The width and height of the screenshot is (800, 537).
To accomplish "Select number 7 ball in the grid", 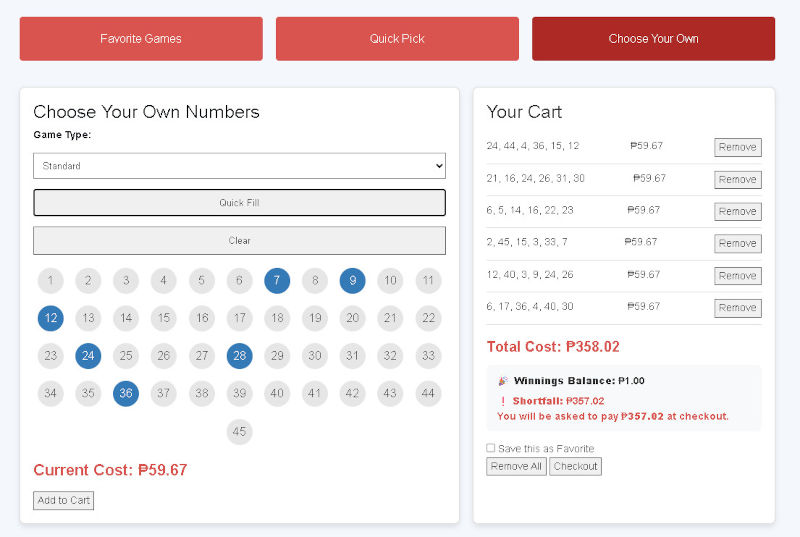I will coord(277,281).
